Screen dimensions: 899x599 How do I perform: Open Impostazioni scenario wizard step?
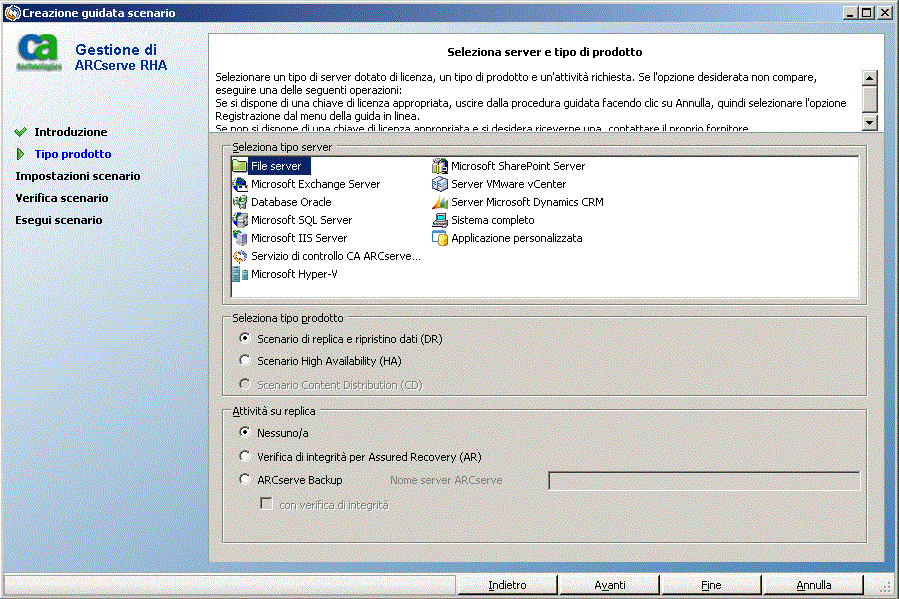[78, 176]
